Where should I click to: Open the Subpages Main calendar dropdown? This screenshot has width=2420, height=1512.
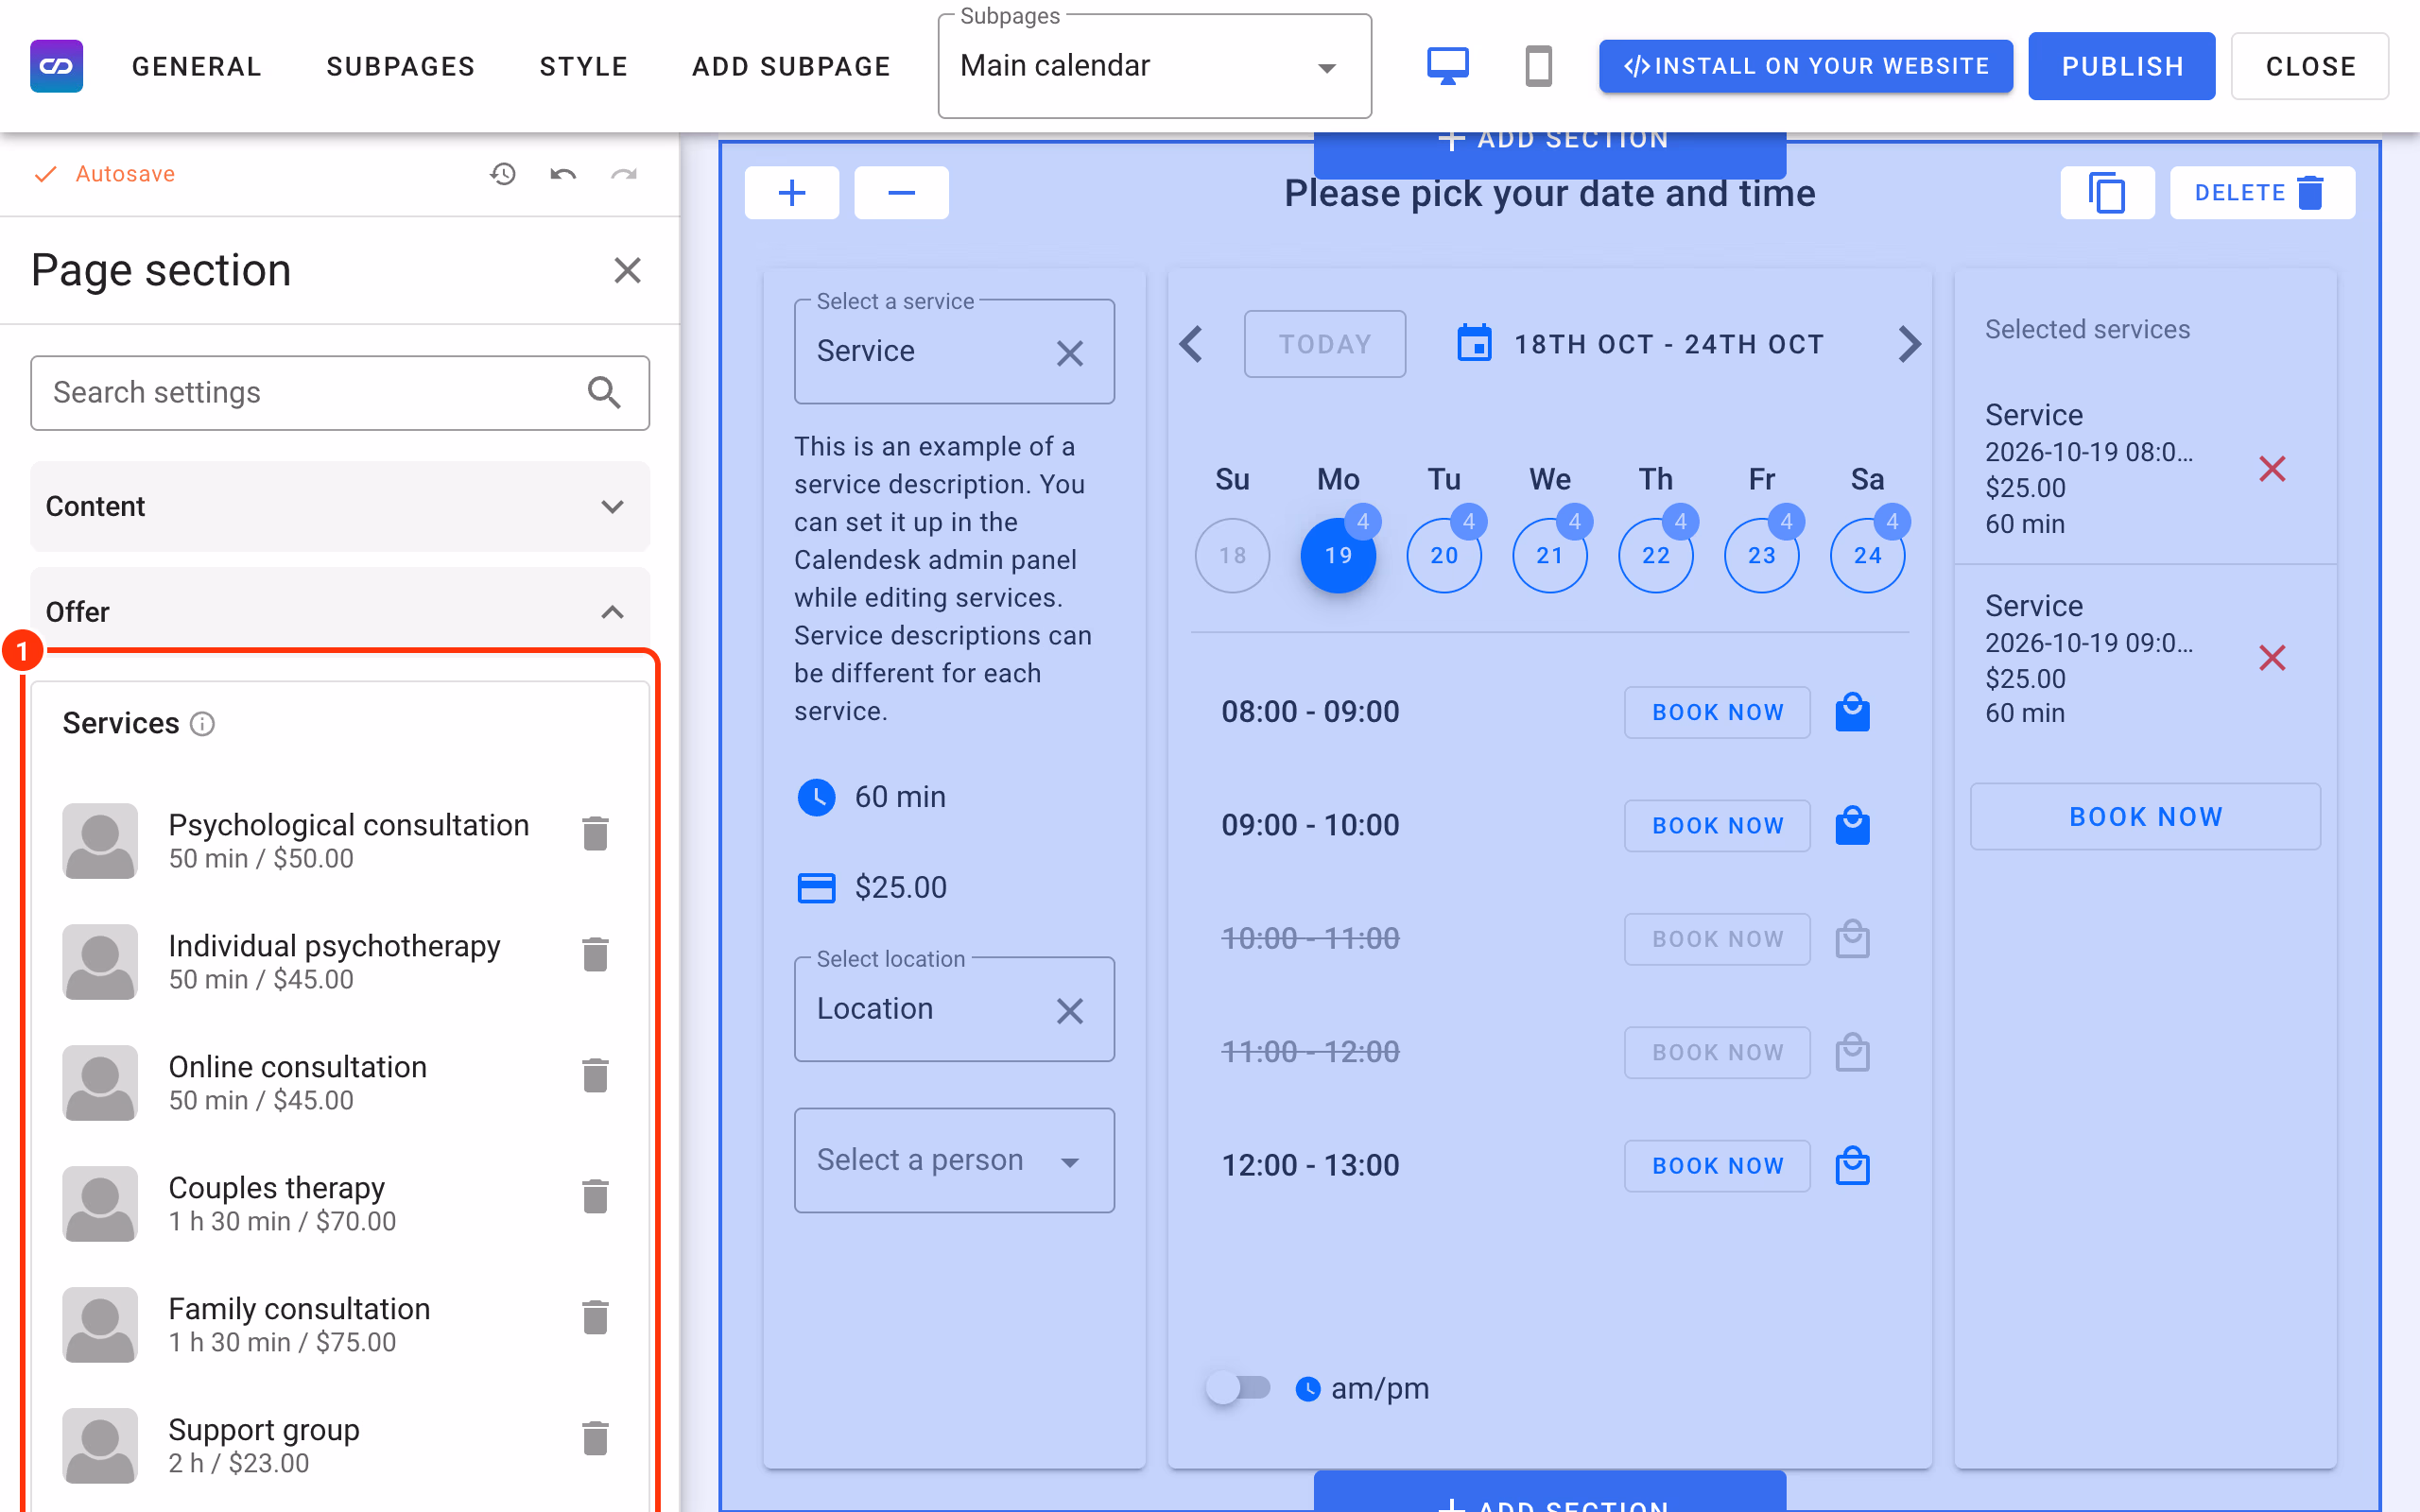[x=1154, y=66]
